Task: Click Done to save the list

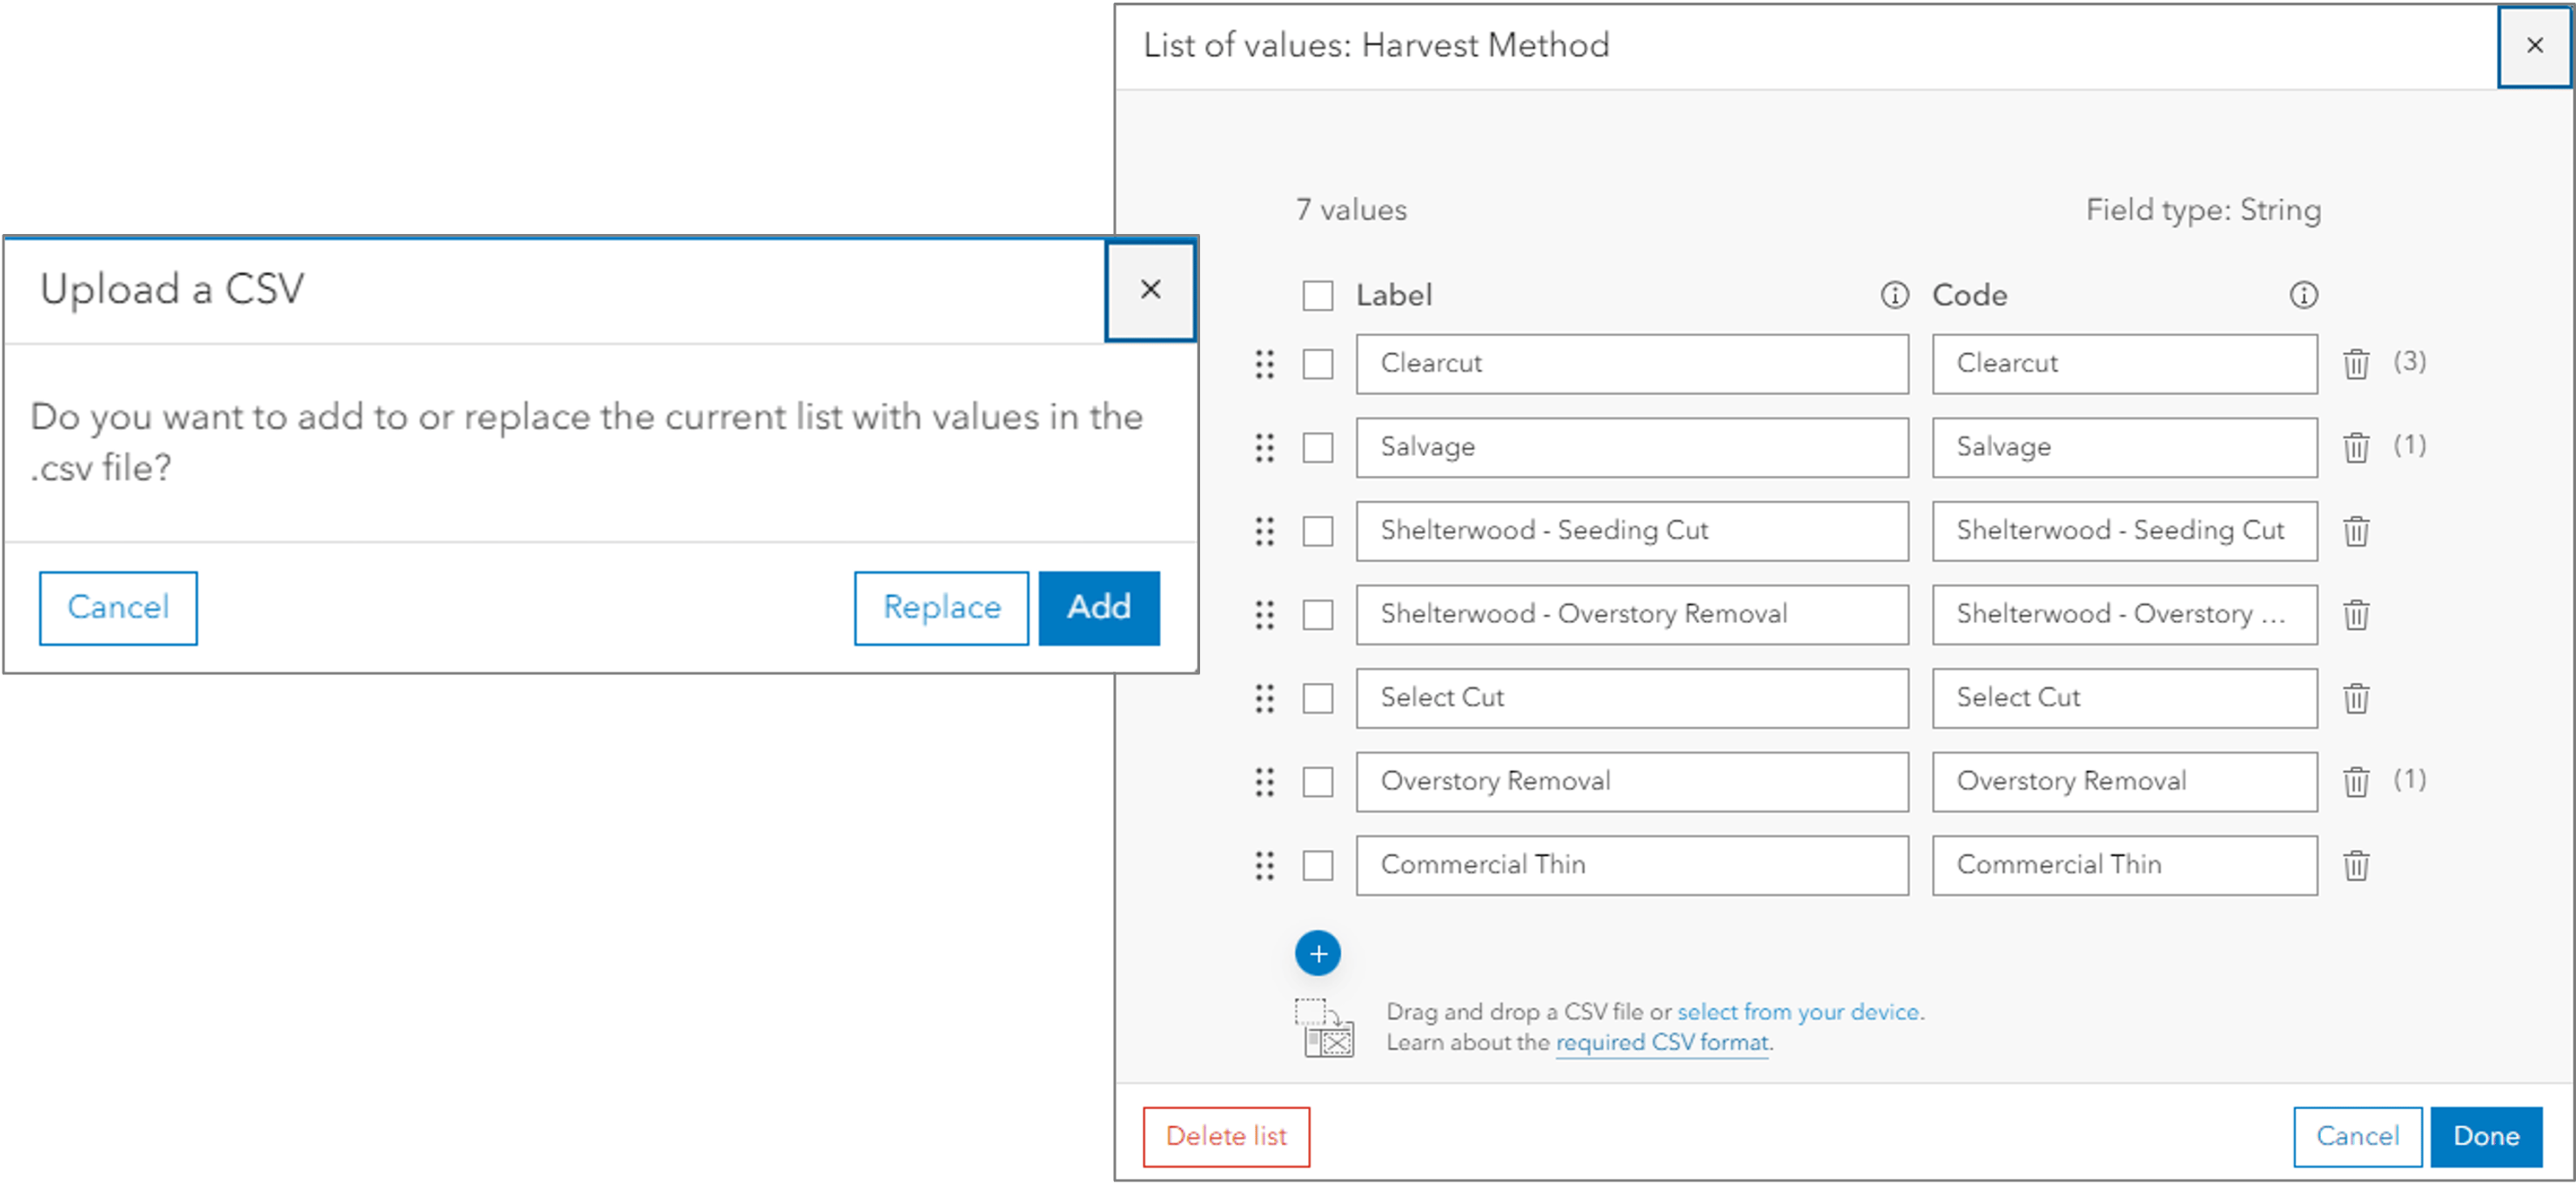Action: tap(2487, 1136)
